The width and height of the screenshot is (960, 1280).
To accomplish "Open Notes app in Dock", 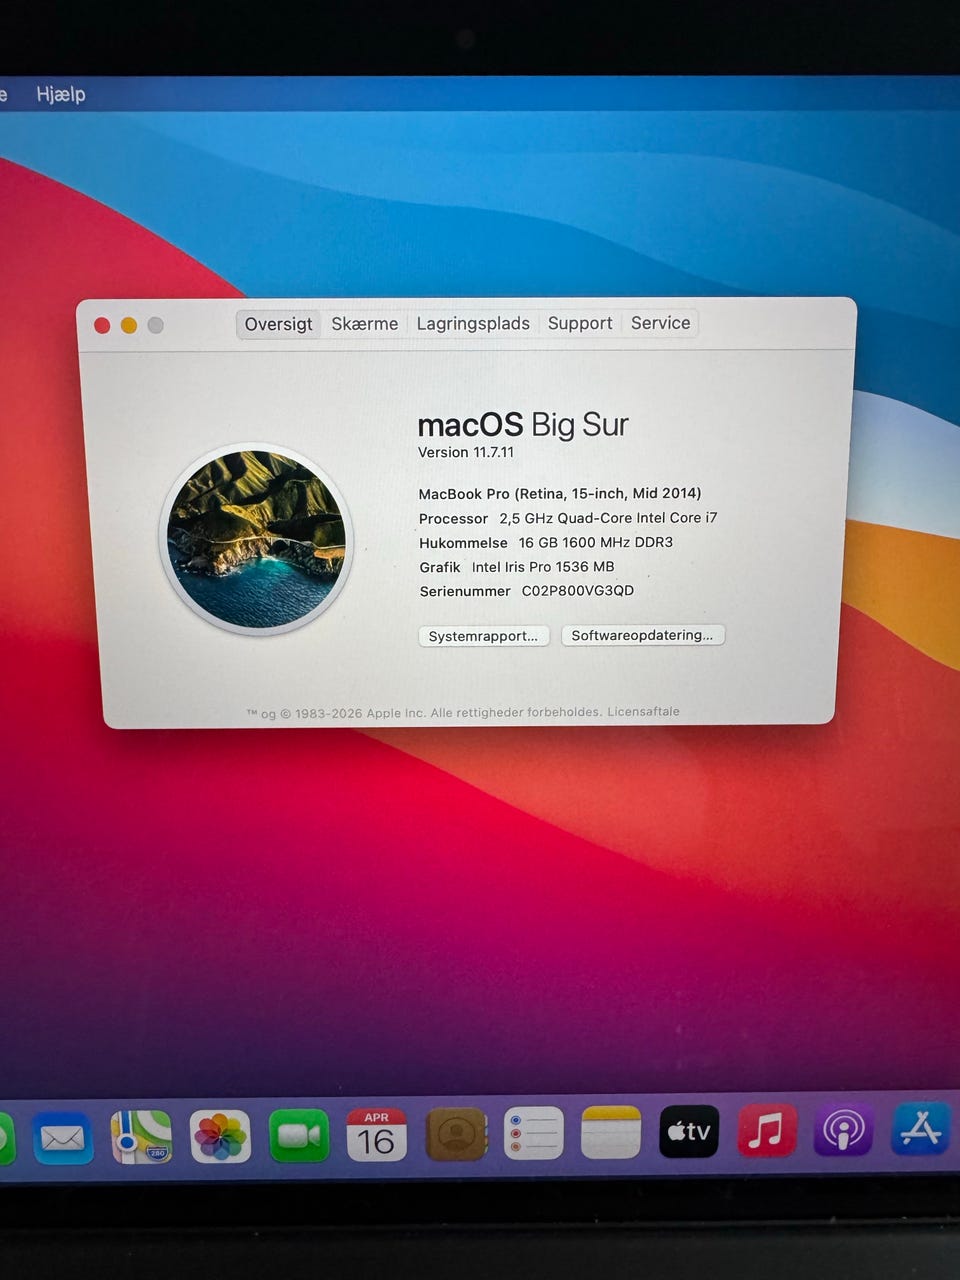I will (611, 1132).
